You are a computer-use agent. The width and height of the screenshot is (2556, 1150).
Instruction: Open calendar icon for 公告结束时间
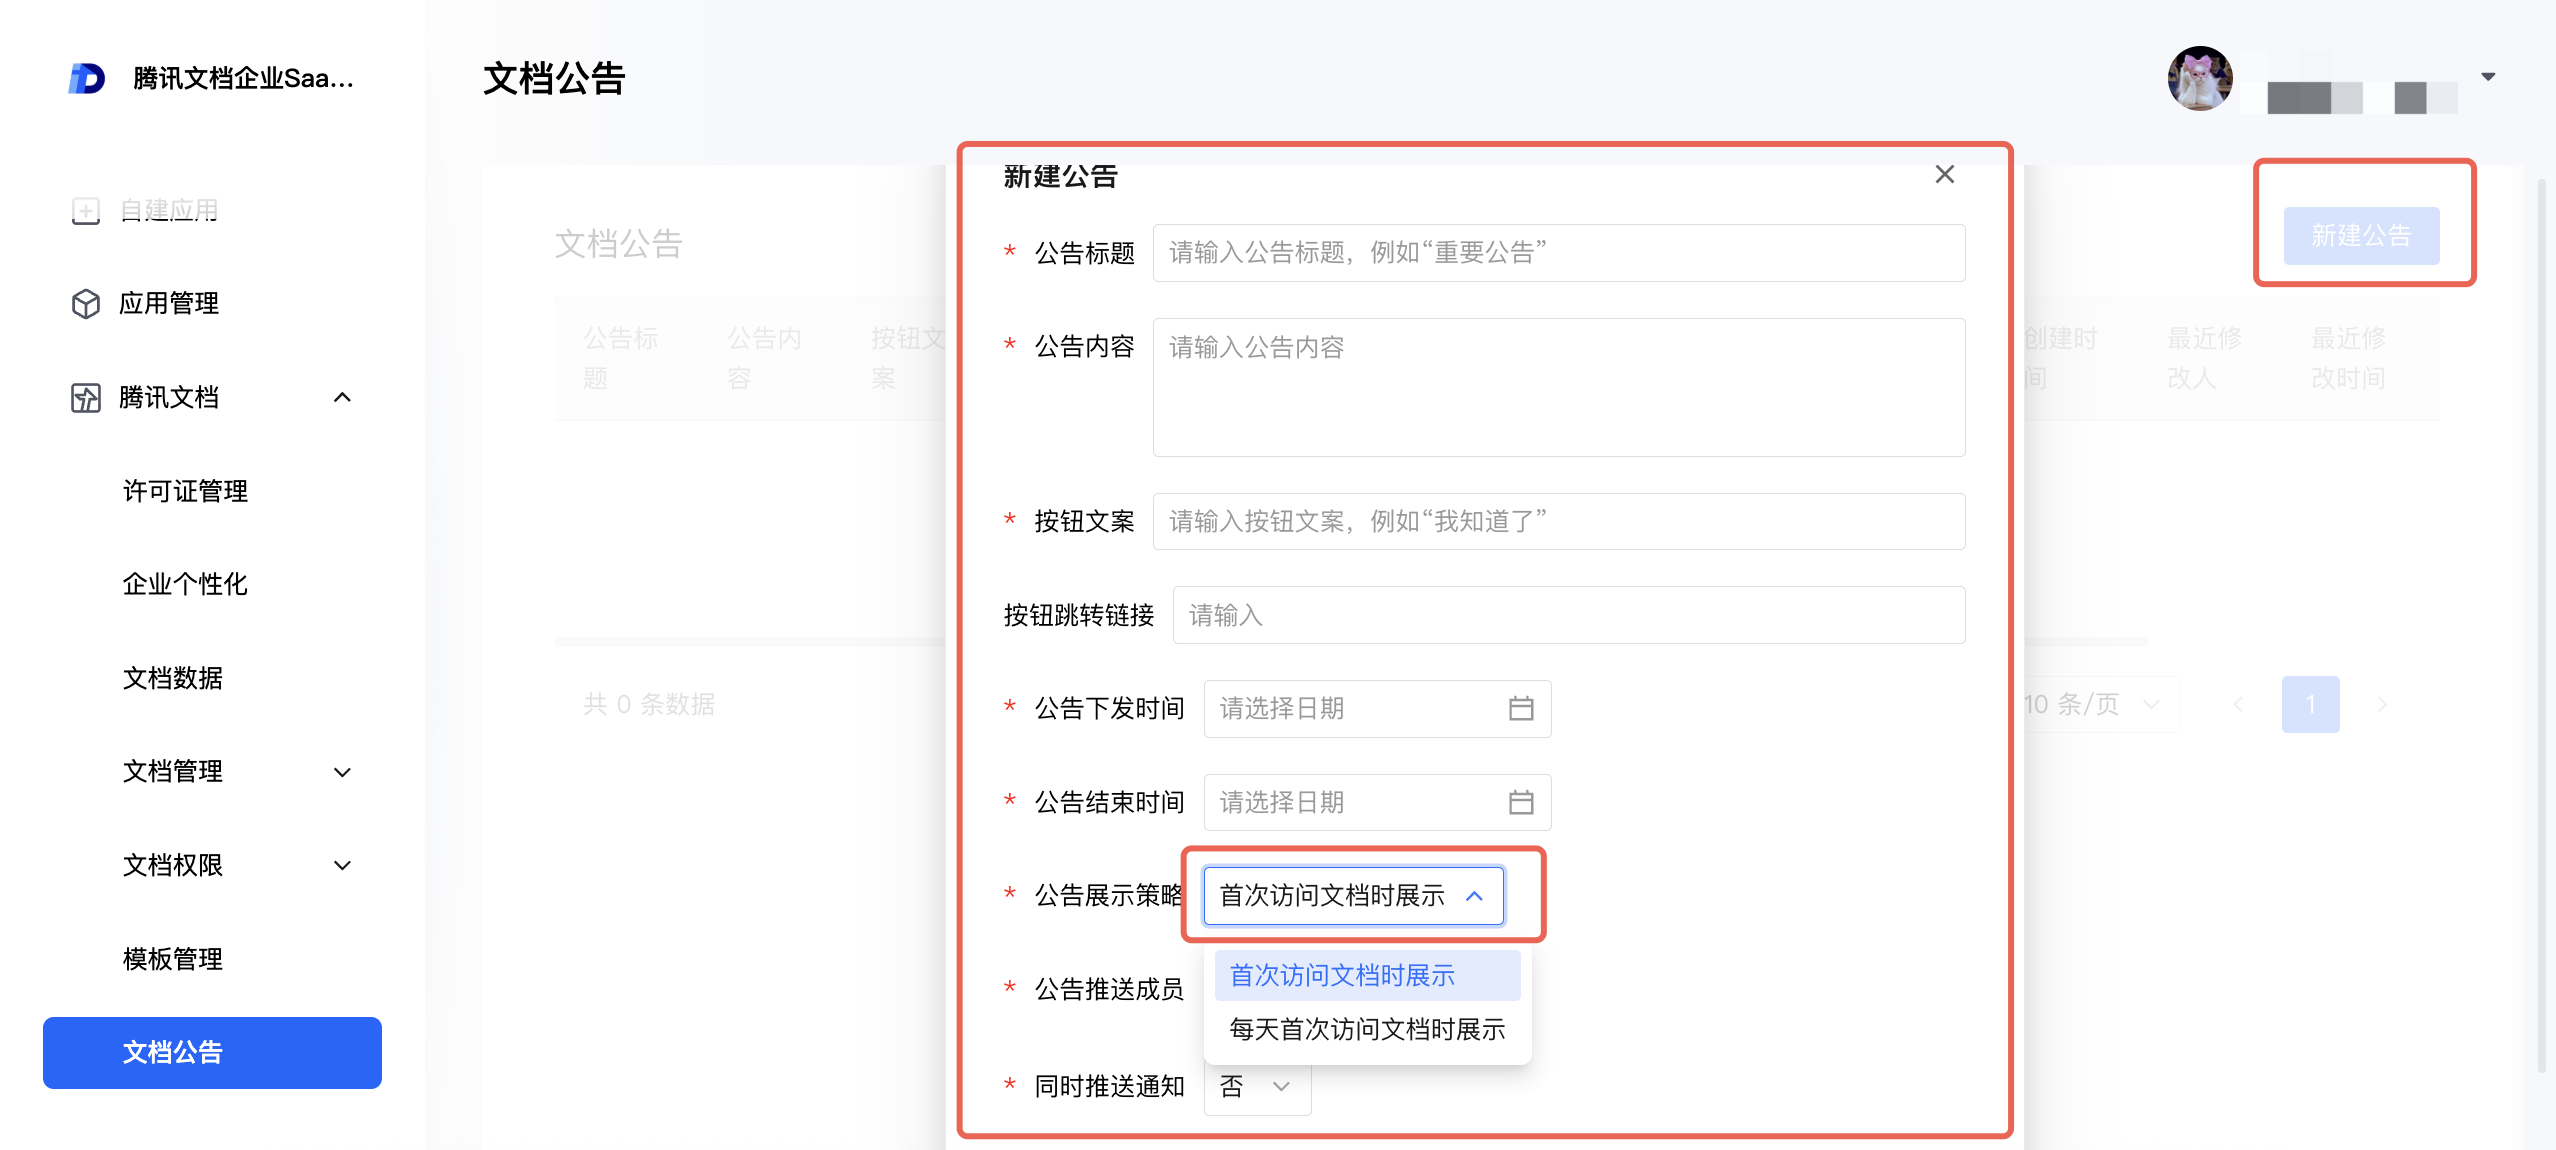coord(1520,802)
